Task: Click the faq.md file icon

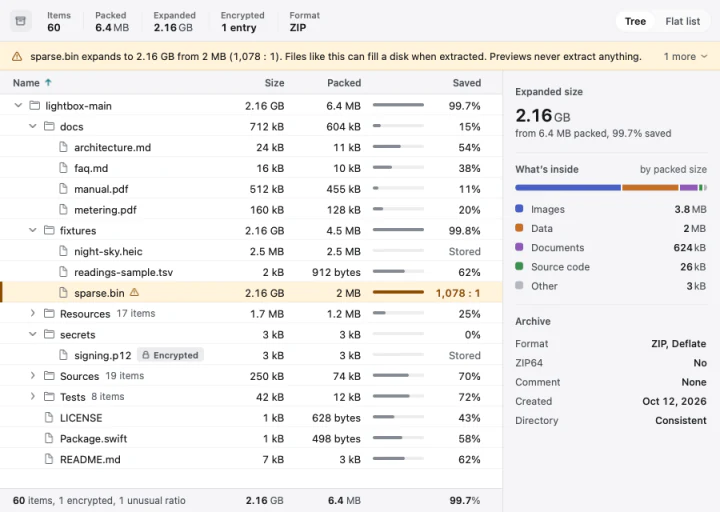Action: click(63, 168)
